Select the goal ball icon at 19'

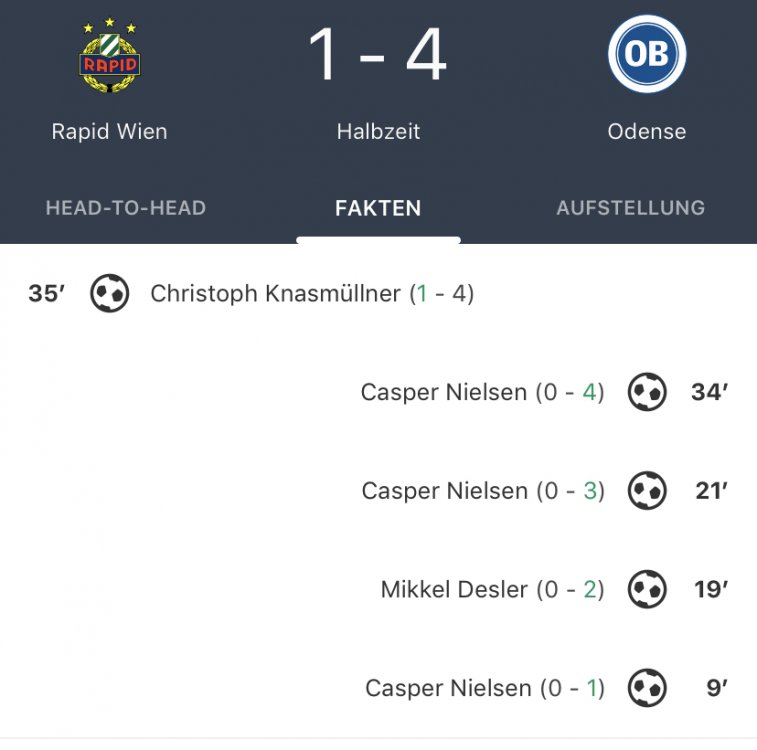coord(647,589)
